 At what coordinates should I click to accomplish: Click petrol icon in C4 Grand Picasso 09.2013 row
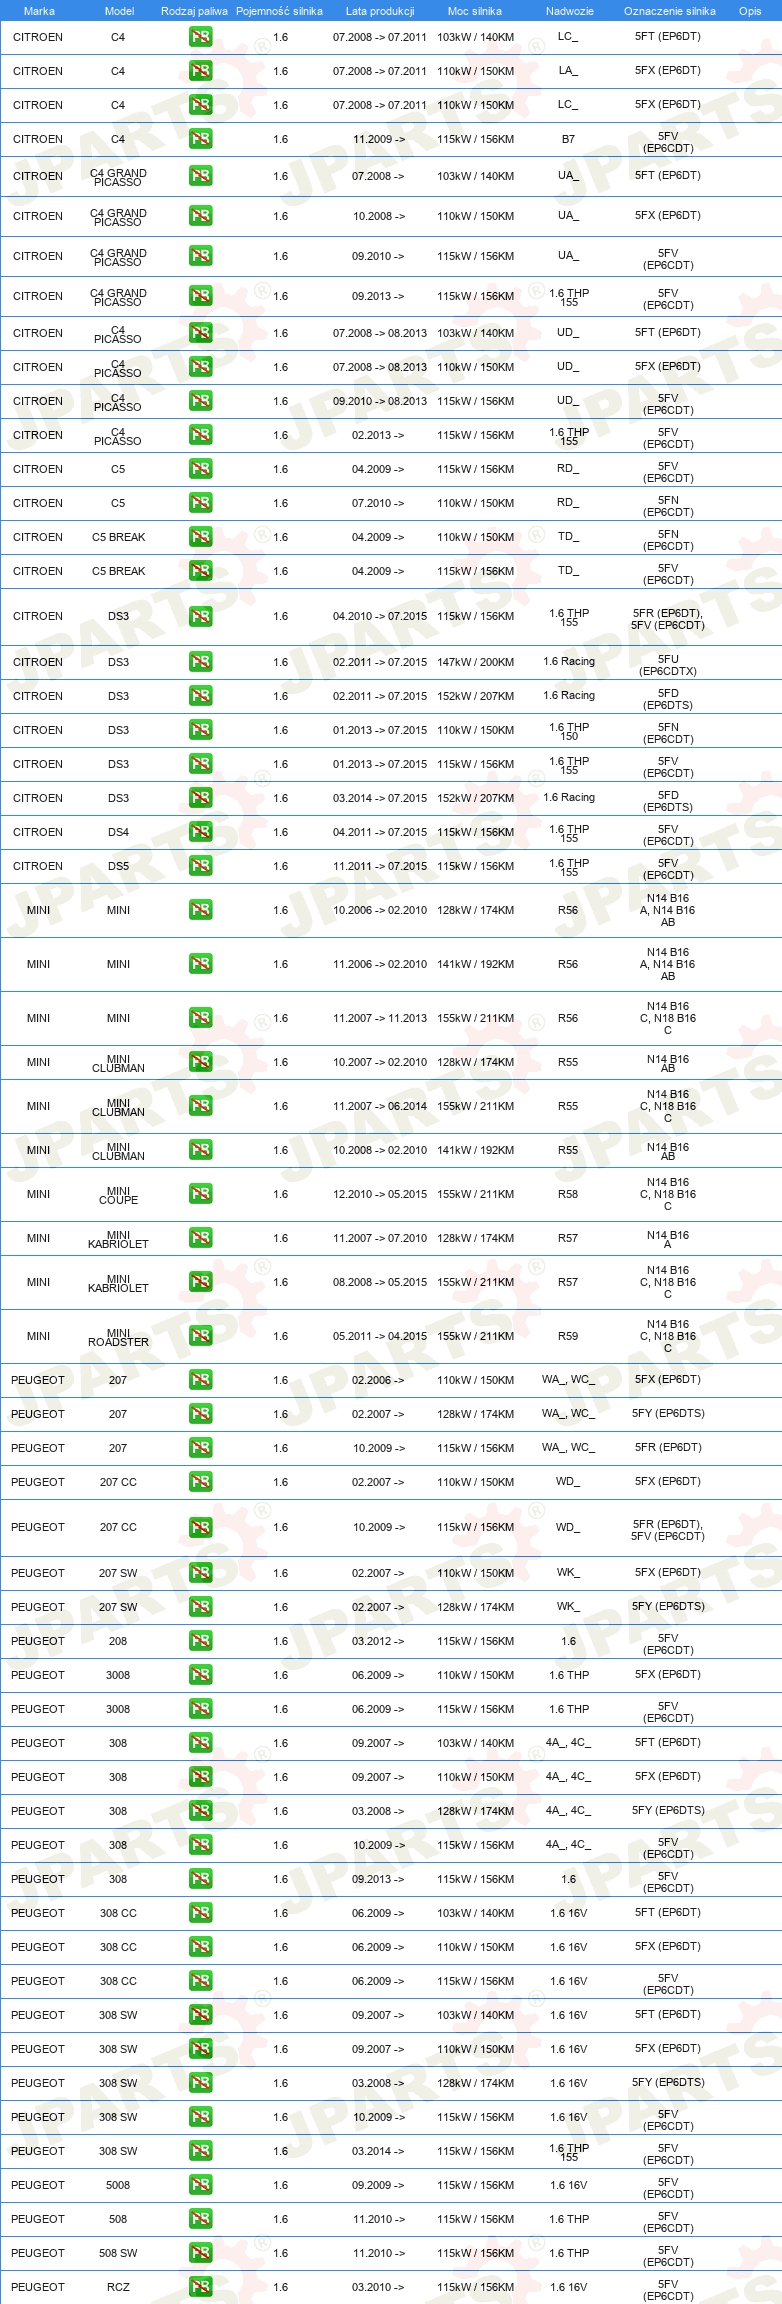click(x=200, y=296)
